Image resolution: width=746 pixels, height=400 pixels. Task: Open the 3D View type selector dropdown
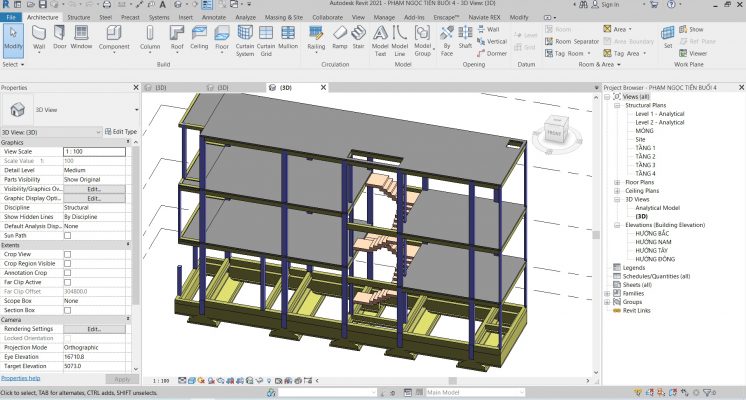pyautogui.click(x=134, y=110)
